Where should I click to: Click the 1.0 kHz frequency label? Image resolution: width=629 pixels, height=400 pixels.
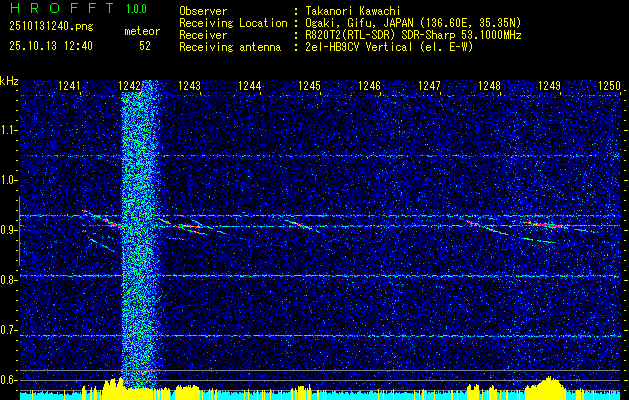click(8, 181)
